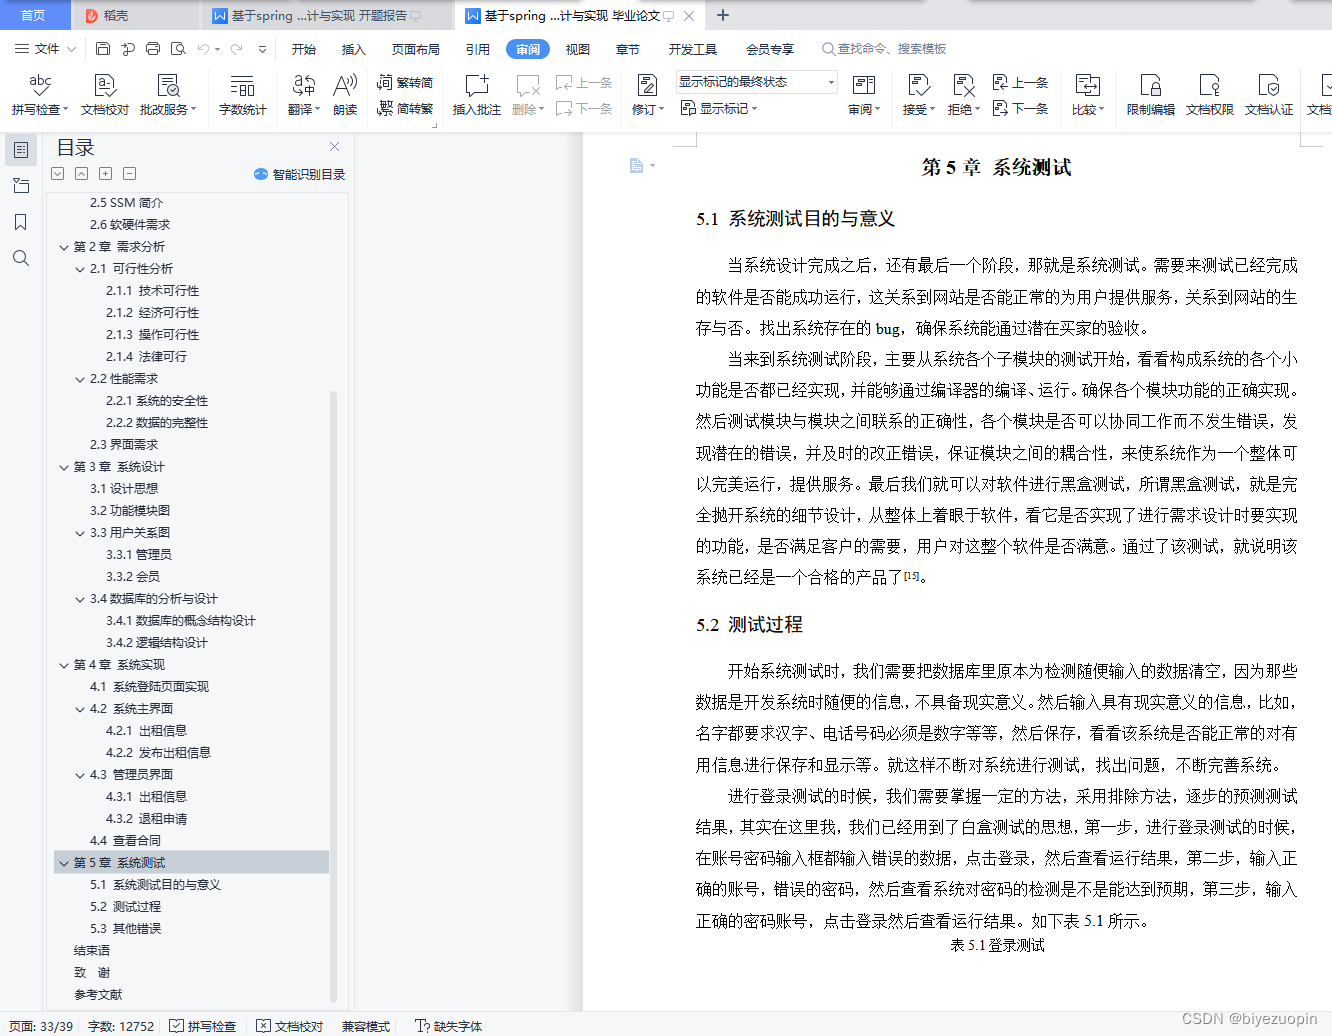Check the checkbox beside 目录 heading list

coord(57,173)
